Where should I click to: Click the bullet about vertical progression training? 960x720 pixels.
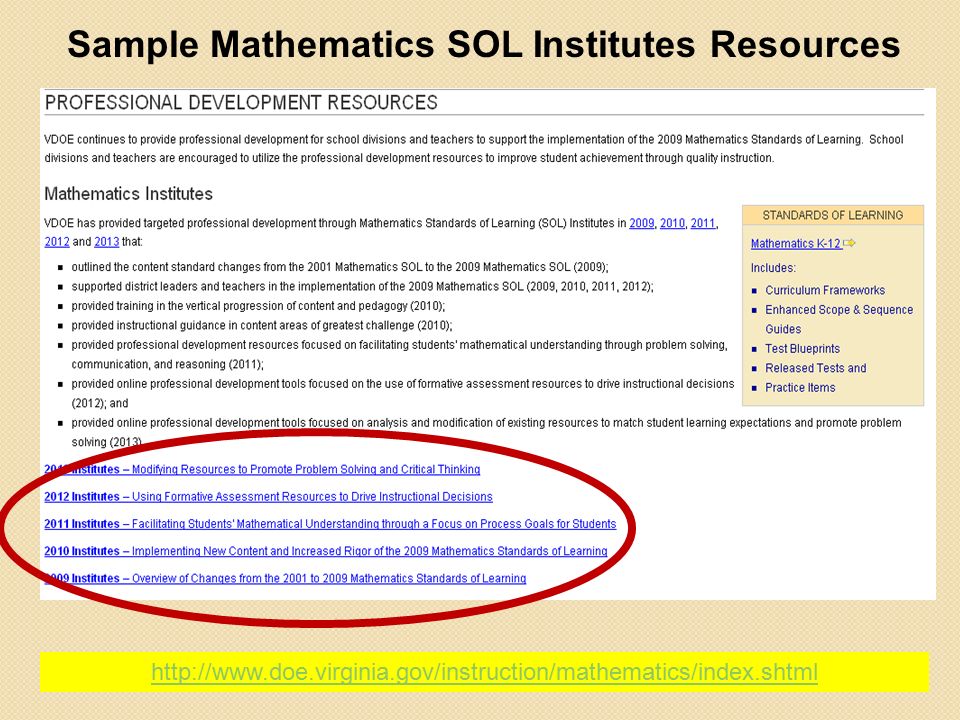click(258, 306)
